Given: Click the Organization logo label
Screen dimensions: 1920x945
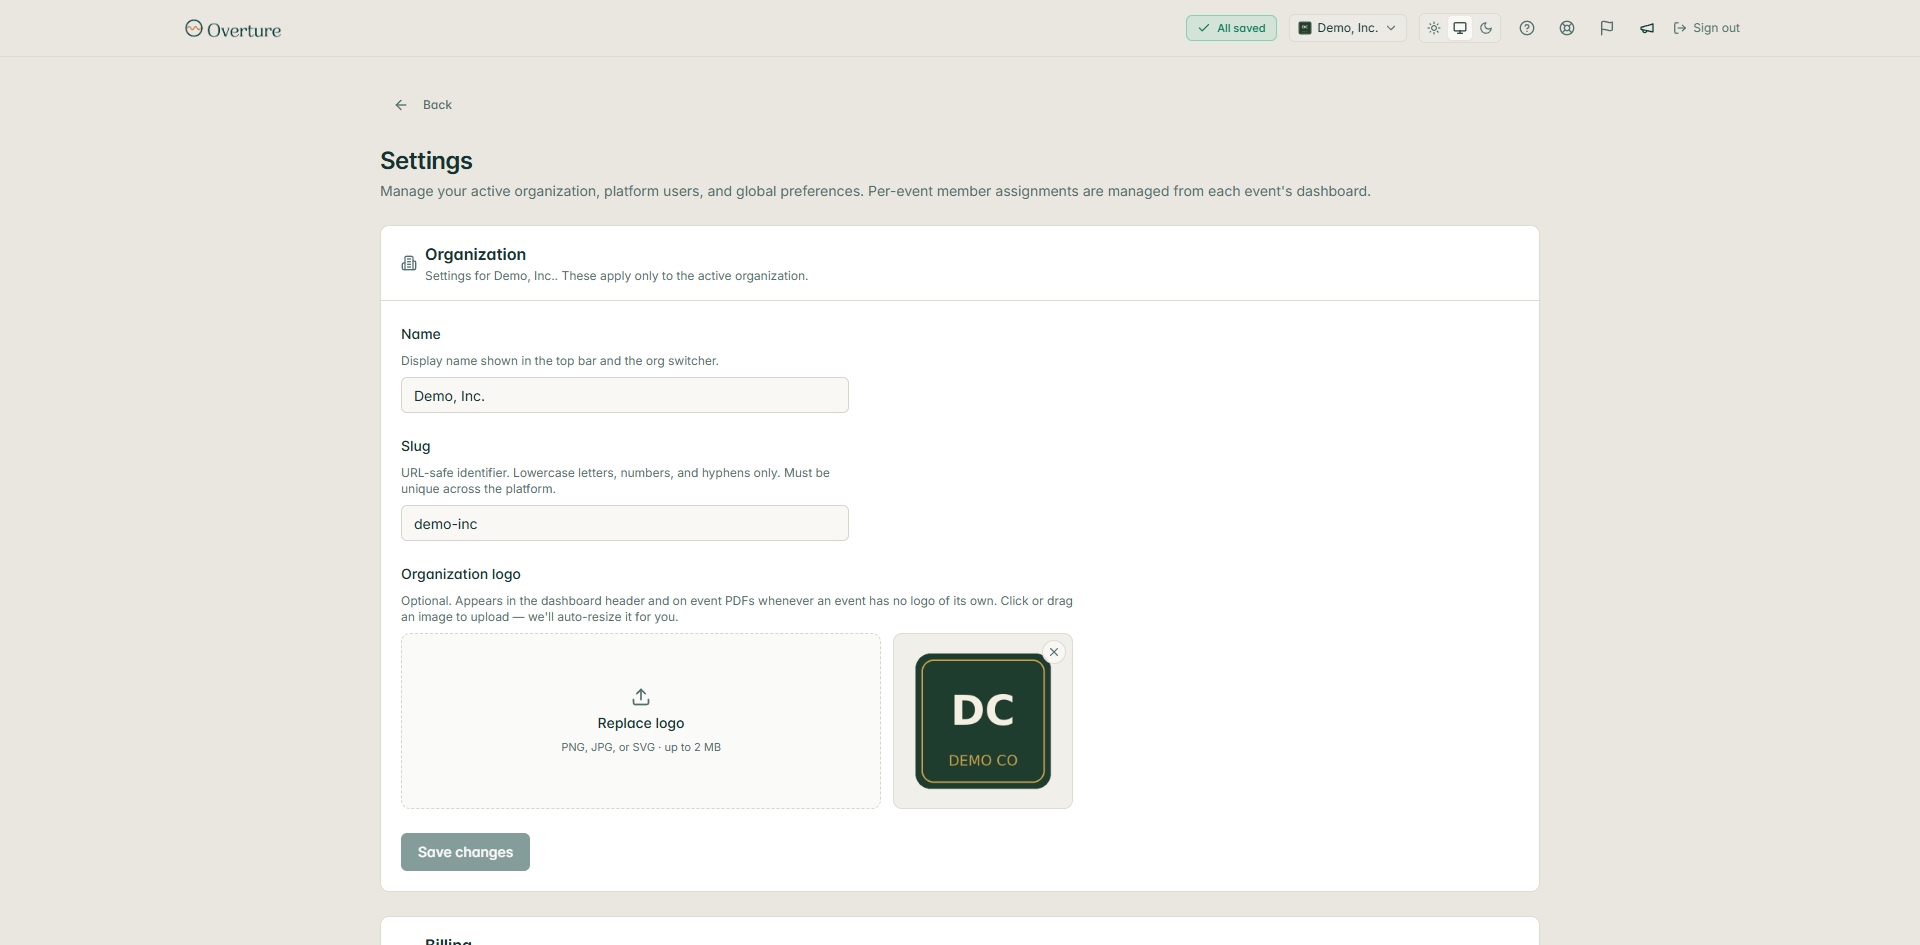Looking at the screenshot, I should tap(461, 574).
